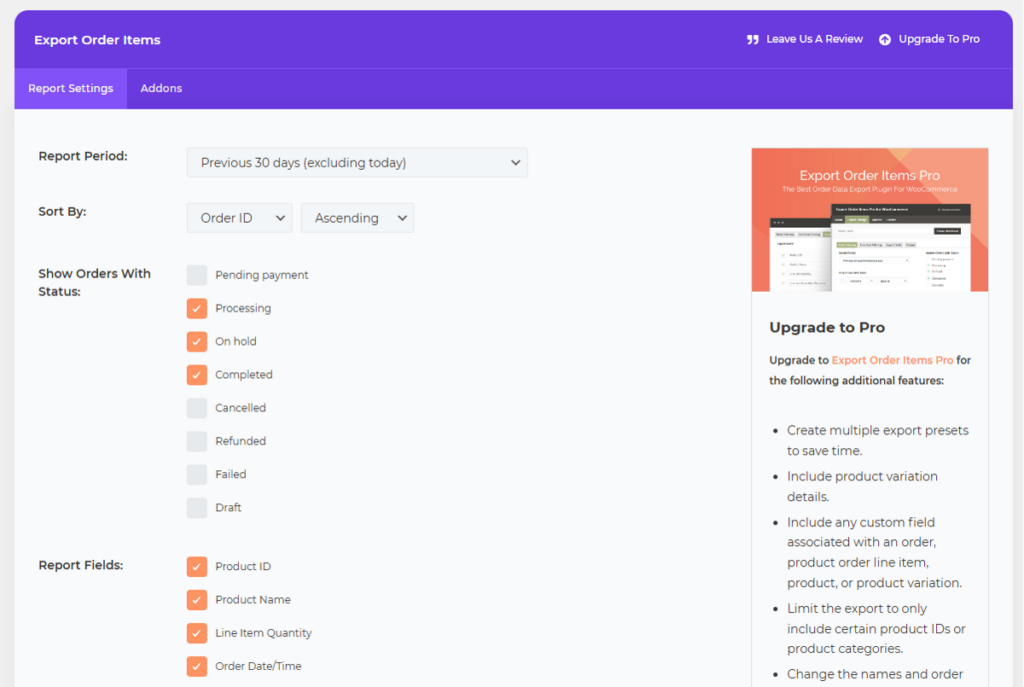Enable the Failed status checkbox
Screen dimensions: 1024x687
(196, 474)
